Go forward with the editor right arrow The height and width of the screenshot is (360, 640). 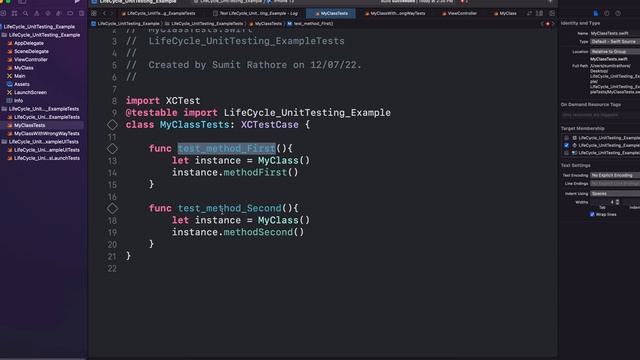pos(111,13)
